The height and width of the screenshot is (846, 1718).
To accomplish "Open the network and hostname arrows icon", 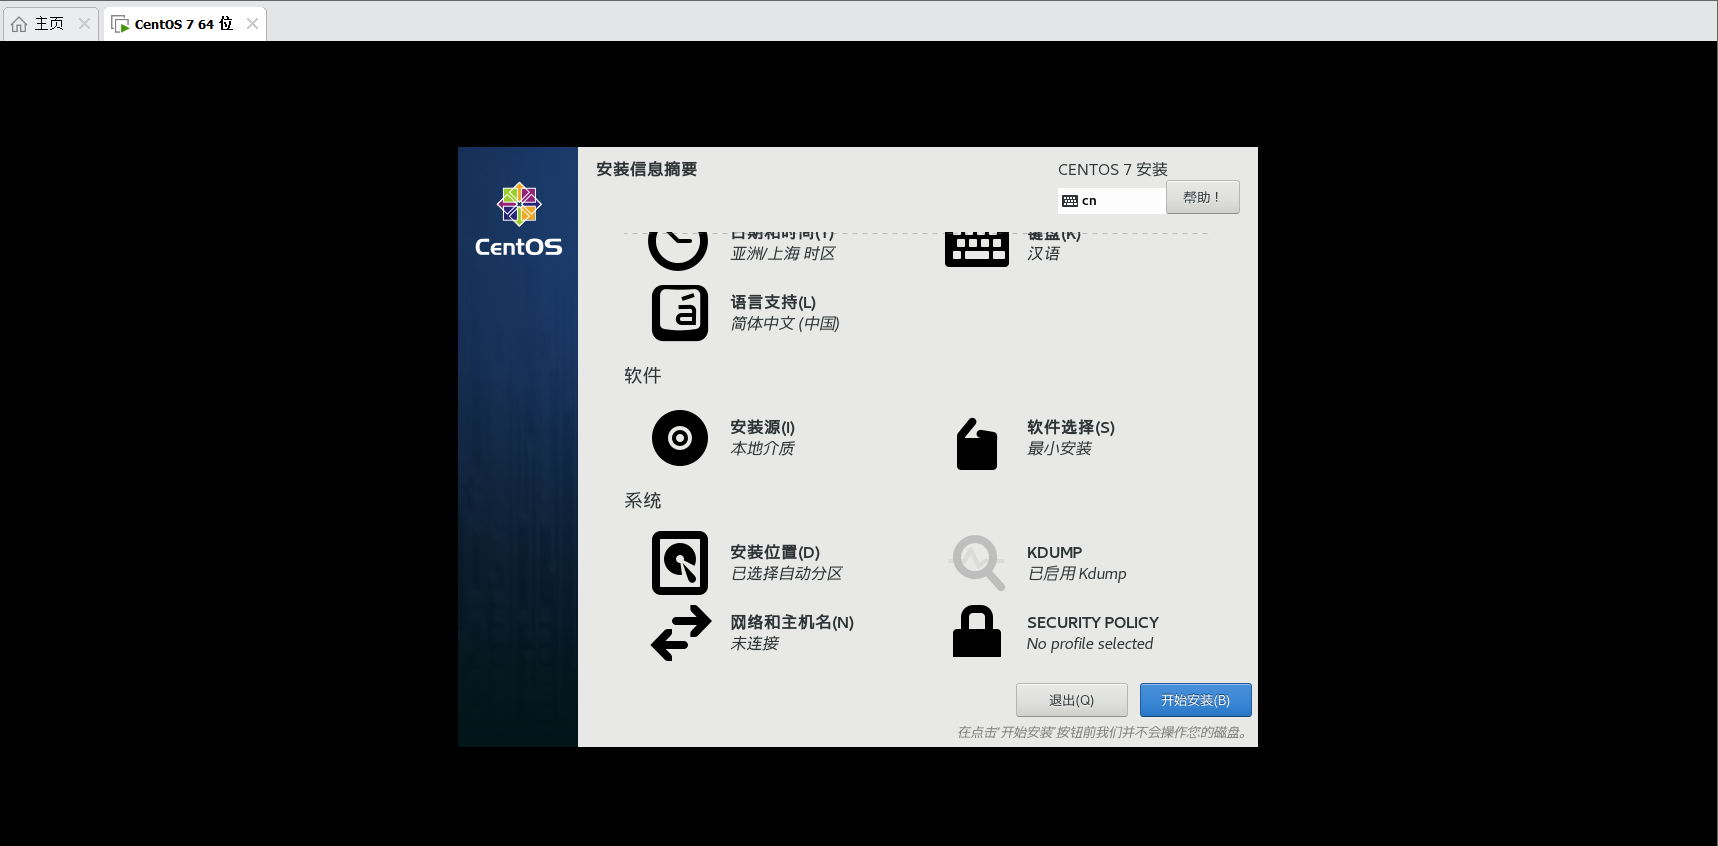I will tap(681, 633).
